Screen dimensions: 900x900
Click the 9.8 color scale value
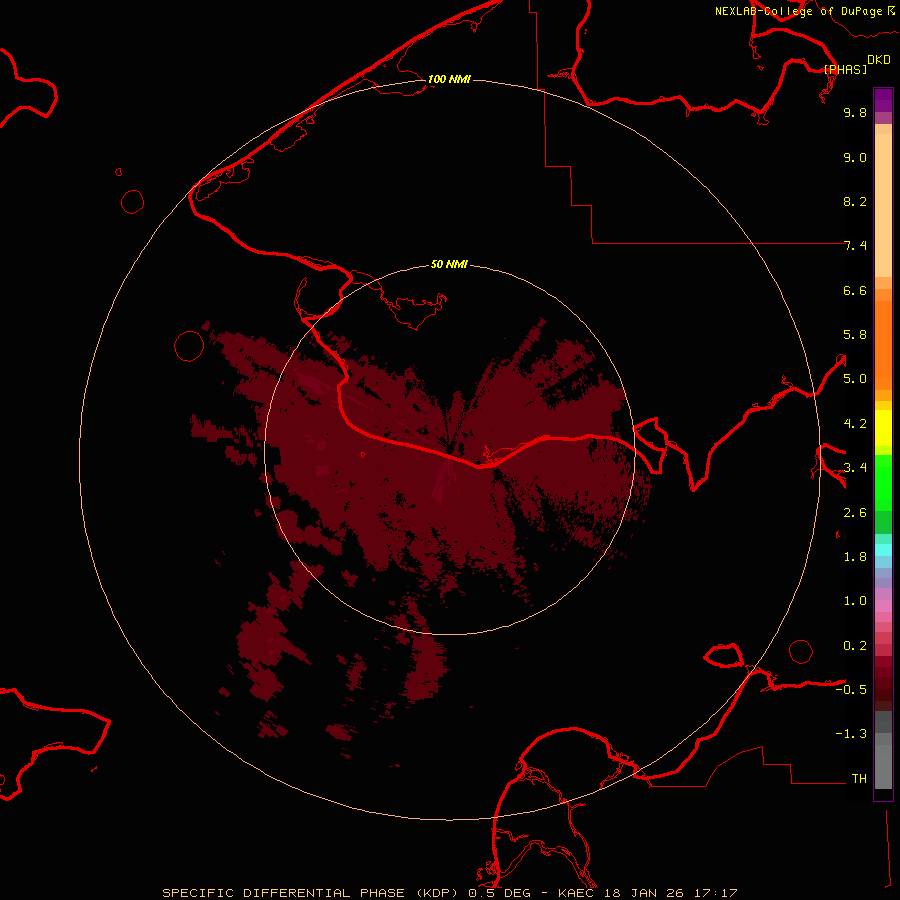click(855, 112)
